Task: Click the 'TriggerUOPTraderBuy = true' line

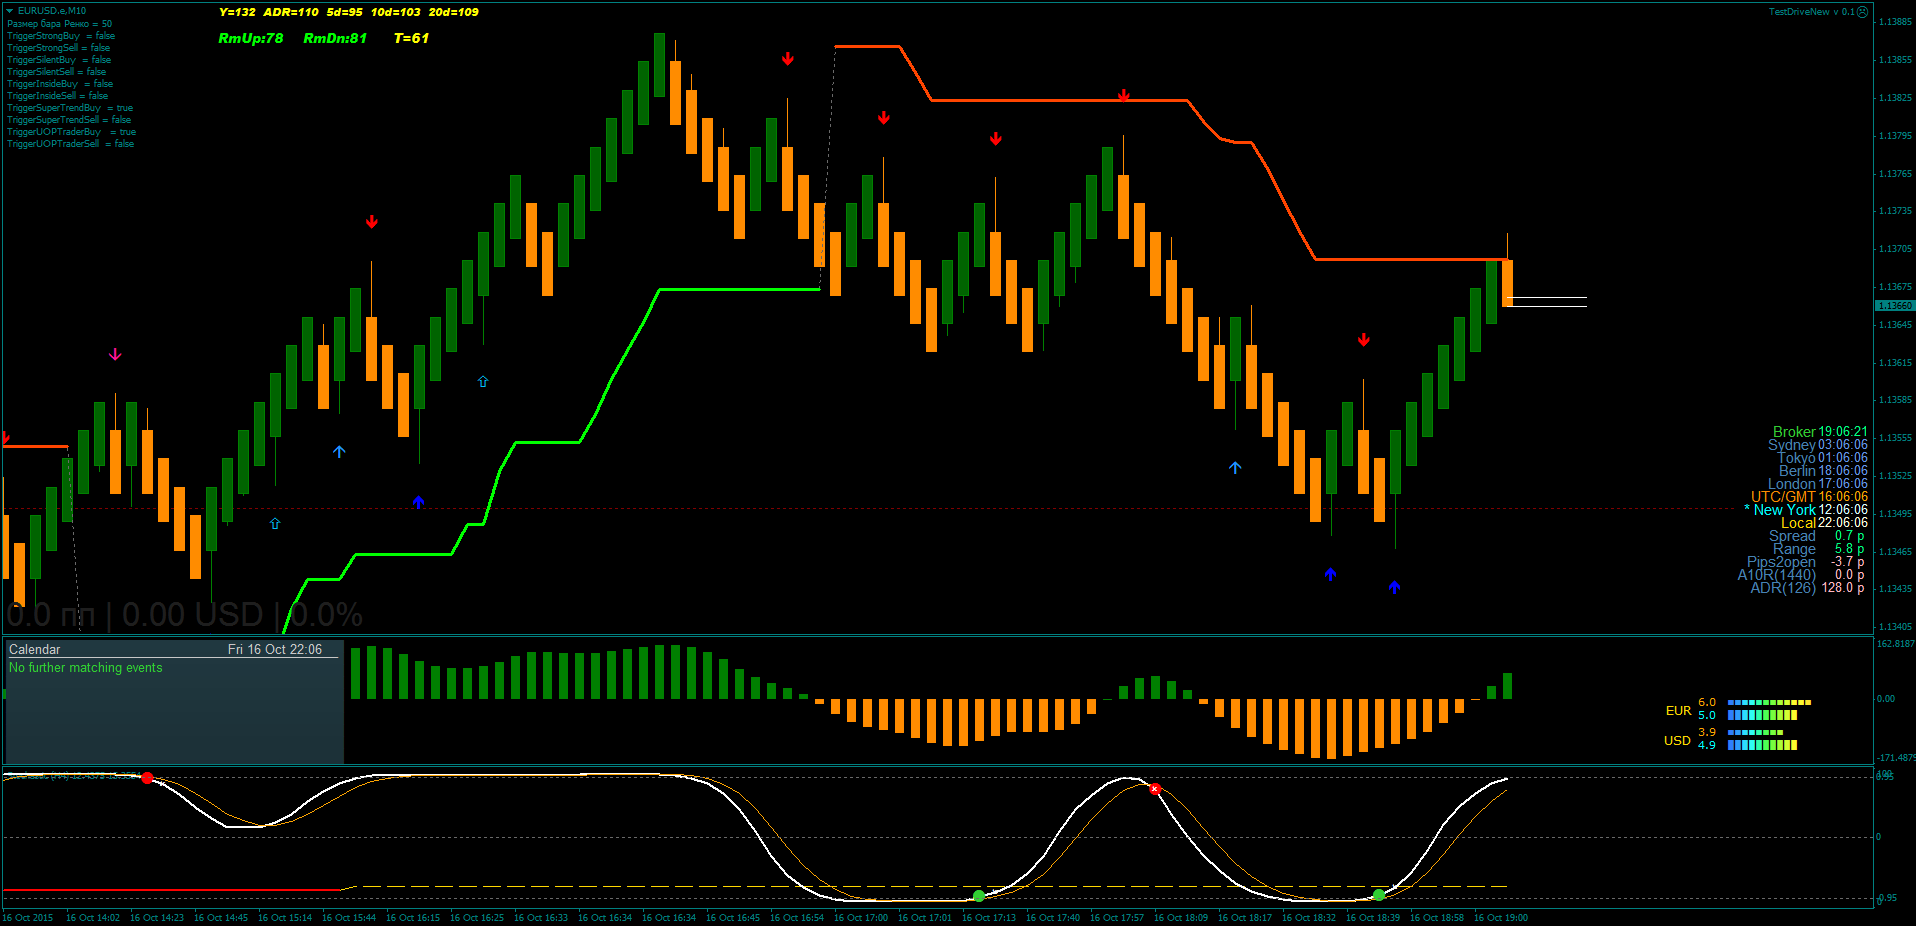Action: 71,132
